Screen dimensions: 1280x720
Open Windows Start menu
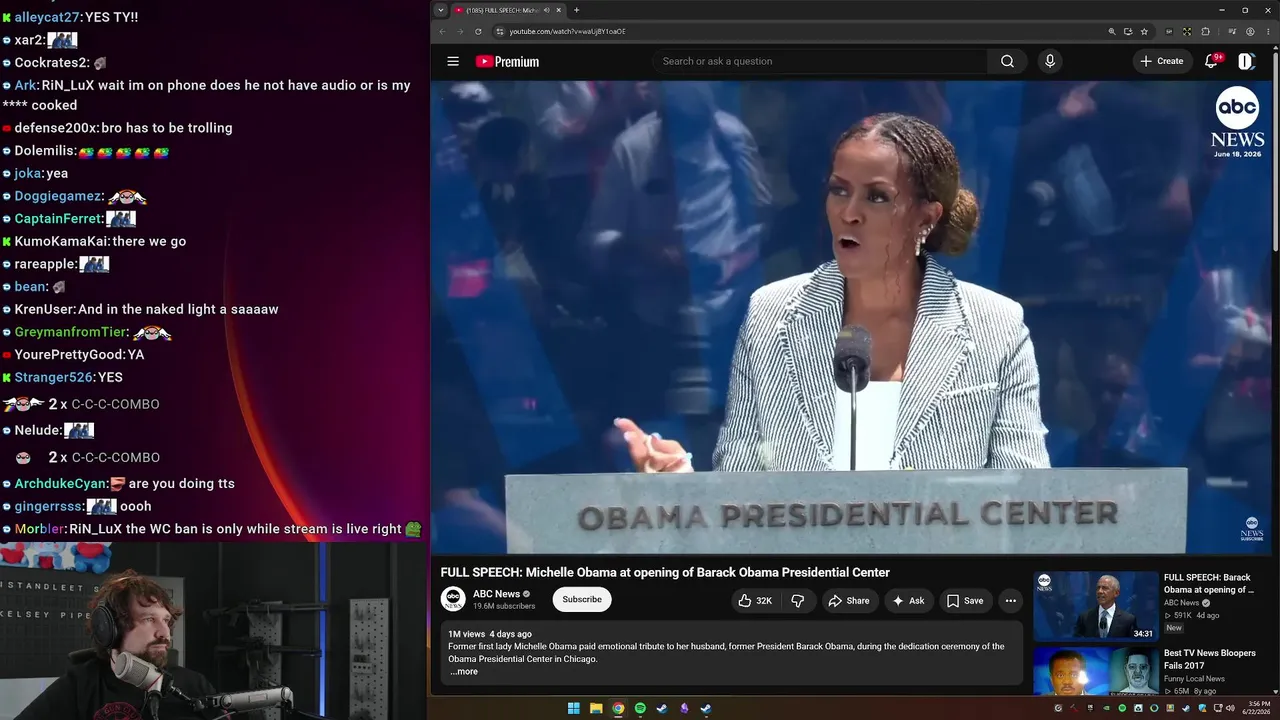click(x=573, y=708)
